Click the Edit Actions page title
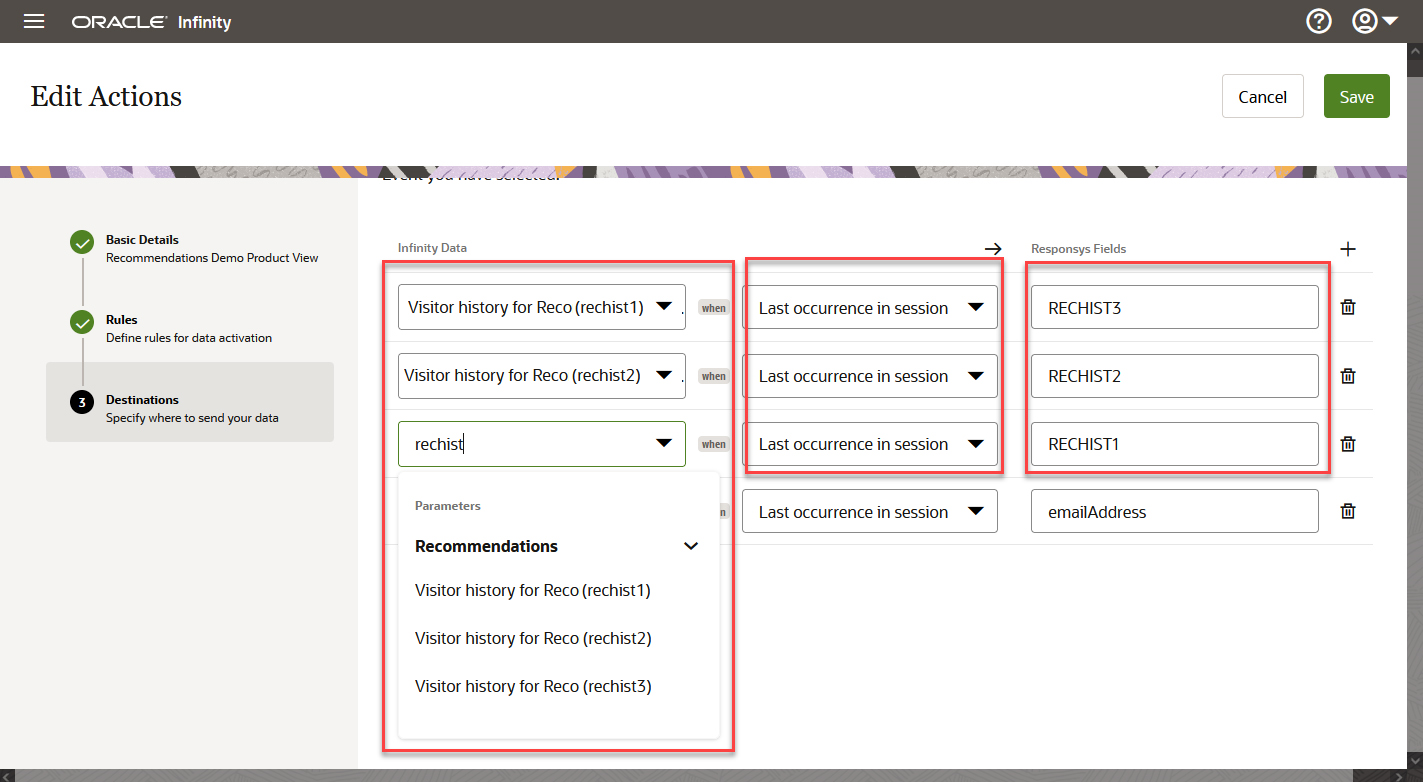The image size is (1423, 782). point(106,96)
